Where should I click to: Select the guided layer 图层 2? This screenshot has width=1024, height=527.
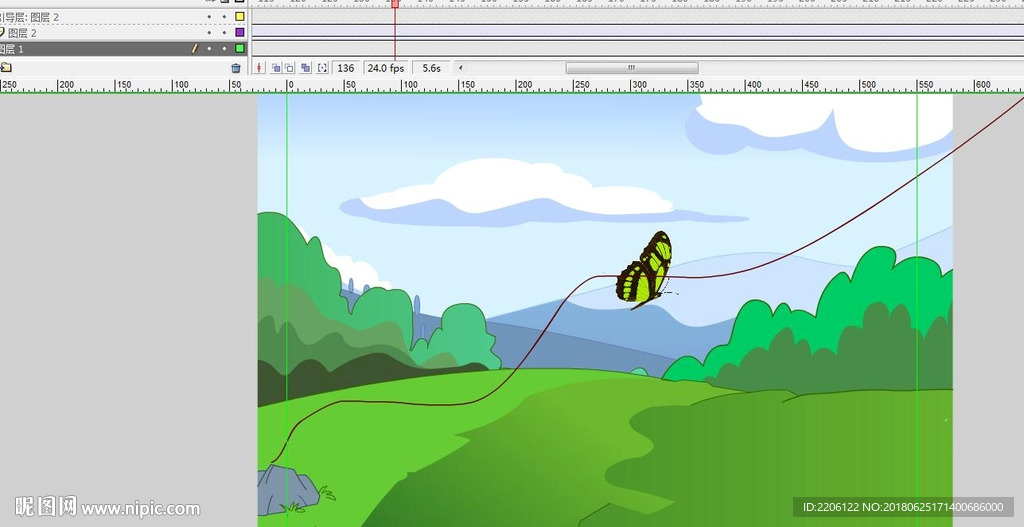tap(123, 33)
